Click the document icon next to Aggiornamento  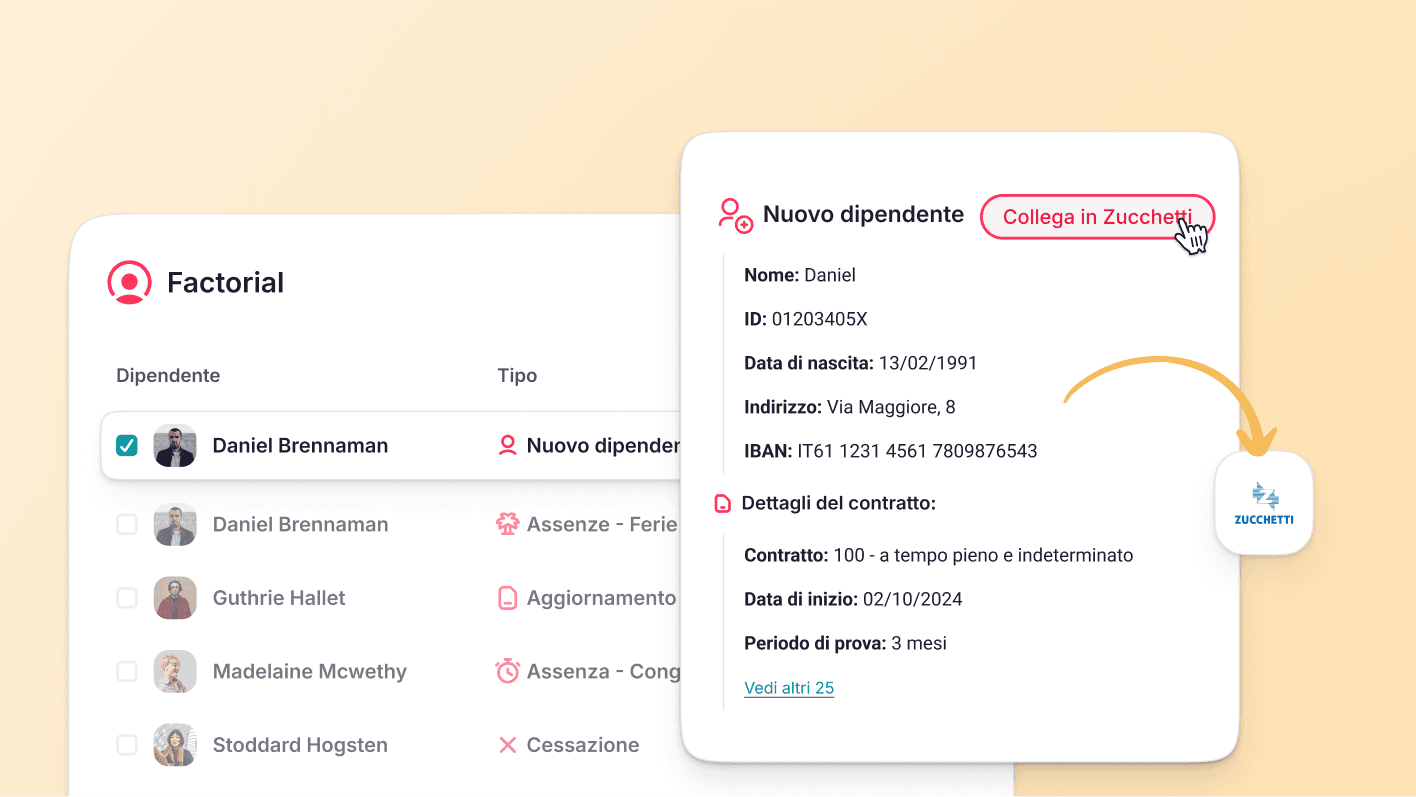(x=509, y=597)
